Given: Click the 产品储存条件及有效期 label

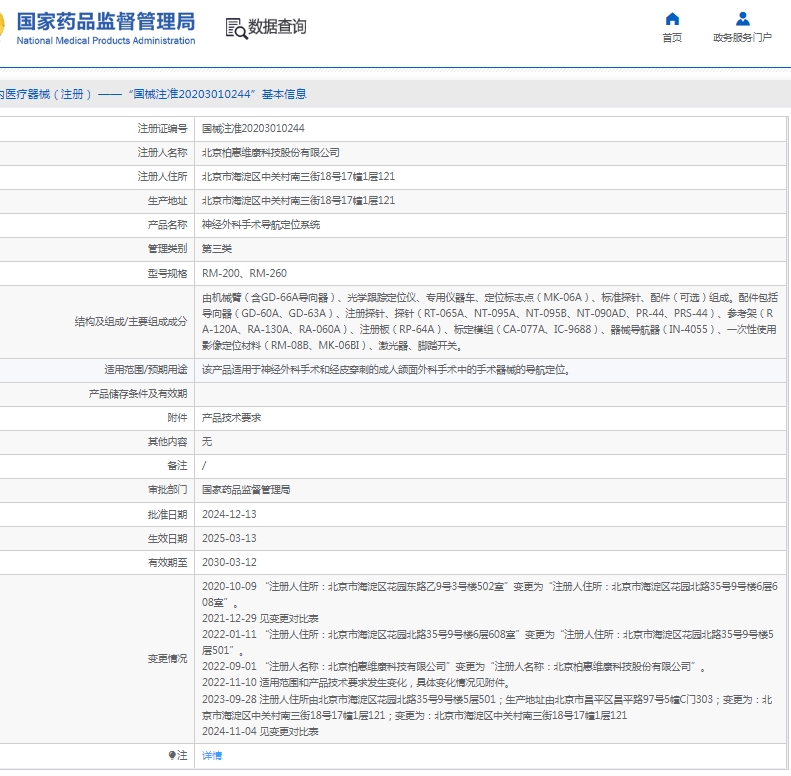Looking at the screenshot, I should pyautogui.click(x=138, y=394).
